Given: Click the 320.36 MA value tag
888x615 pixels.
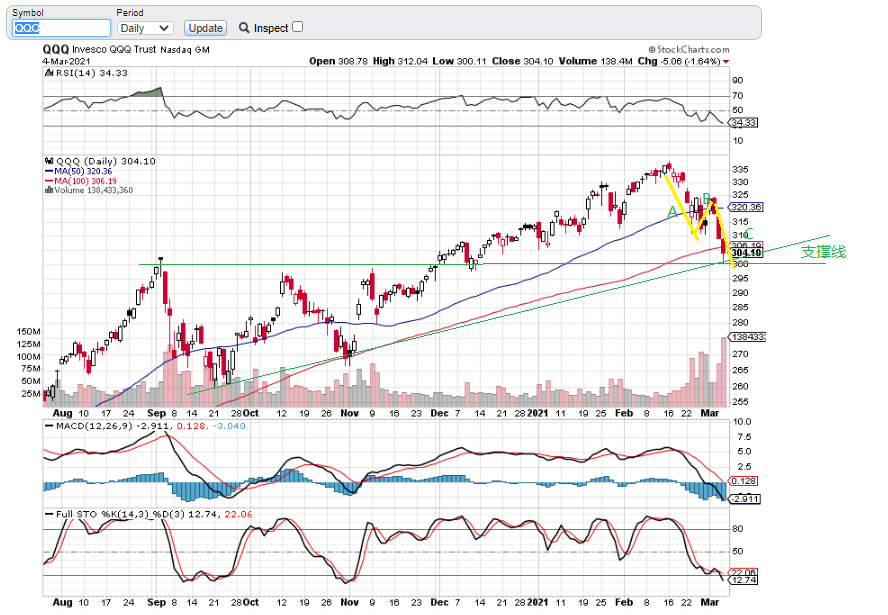Looking at the screenshot, I should pos(746,207).
